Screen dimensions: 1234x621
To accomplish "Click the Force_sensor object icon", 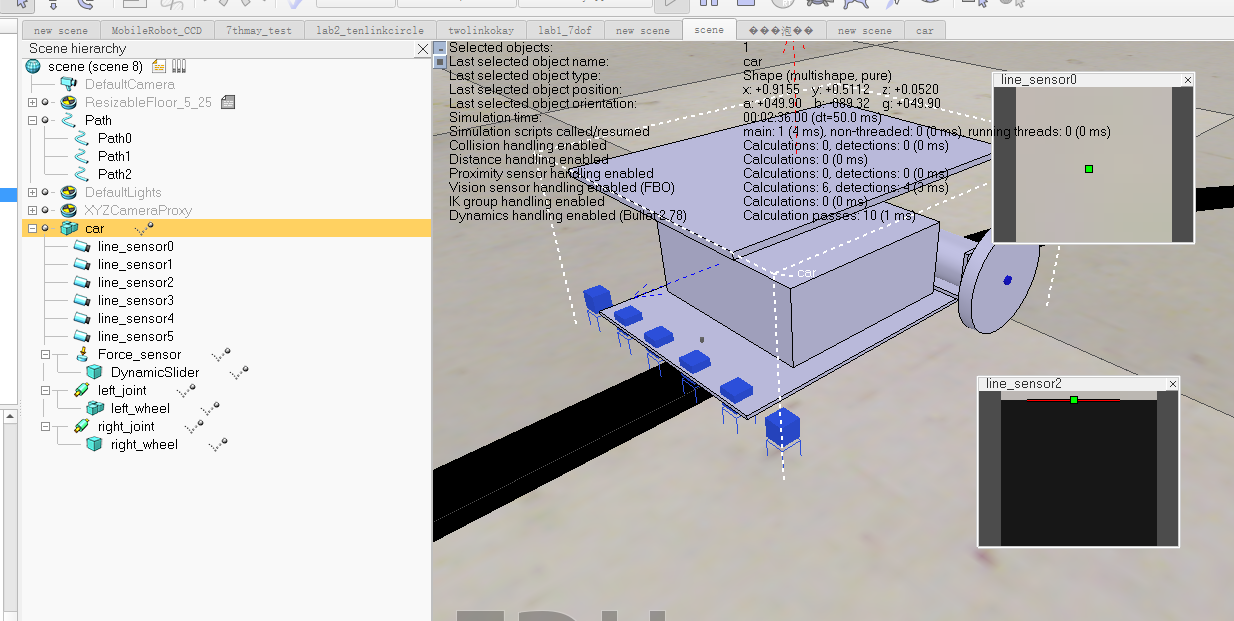I will coord(82,355).
